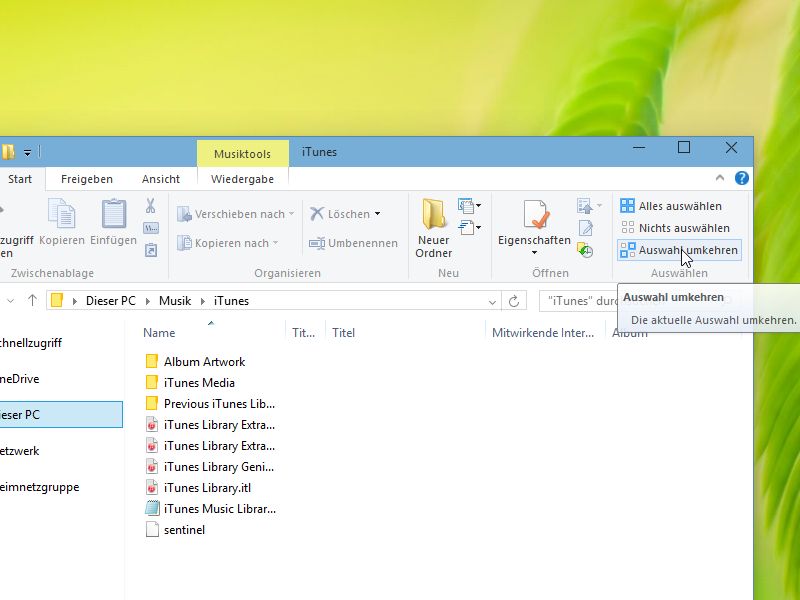This screenshot has width=800, height=600.
Task: Click Verschieben nach button
Action: click(235, 214)
